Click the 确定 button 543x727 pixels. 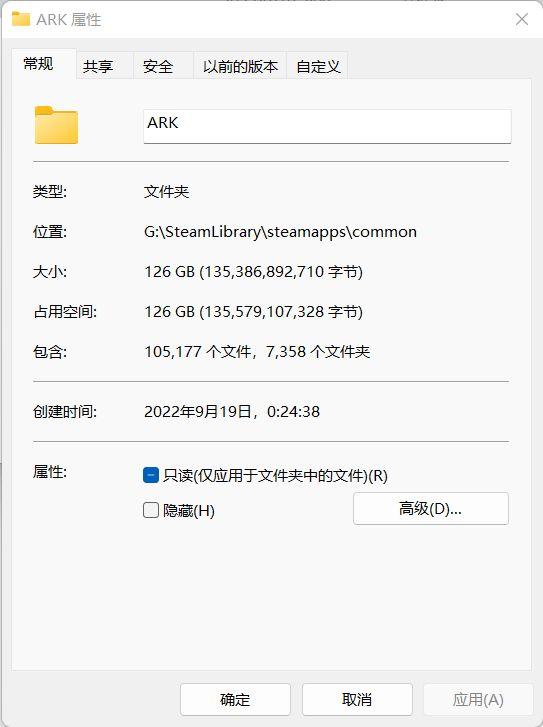pyautogui.click(x=235, y=699)
